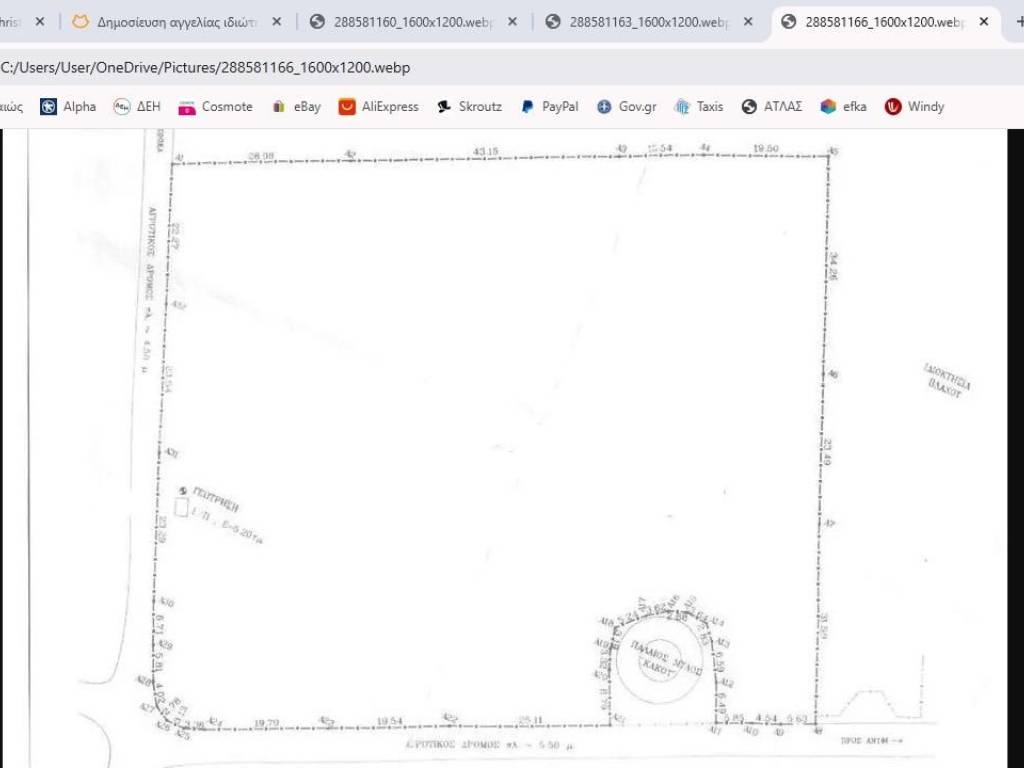Image resolution: width=1024 pixels, height=768 pixels.
Task: Open the Taxis bookmark
Action: click(699, 107)
